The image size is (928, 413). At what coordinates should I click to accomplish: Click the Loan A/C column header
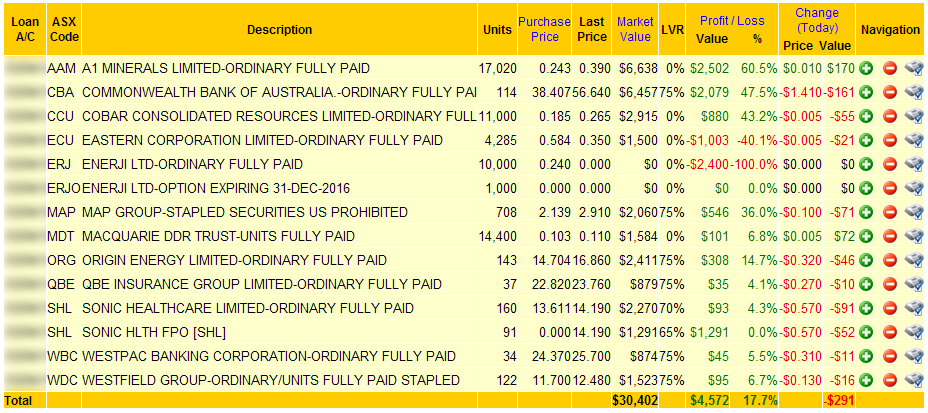coord(25,30)
